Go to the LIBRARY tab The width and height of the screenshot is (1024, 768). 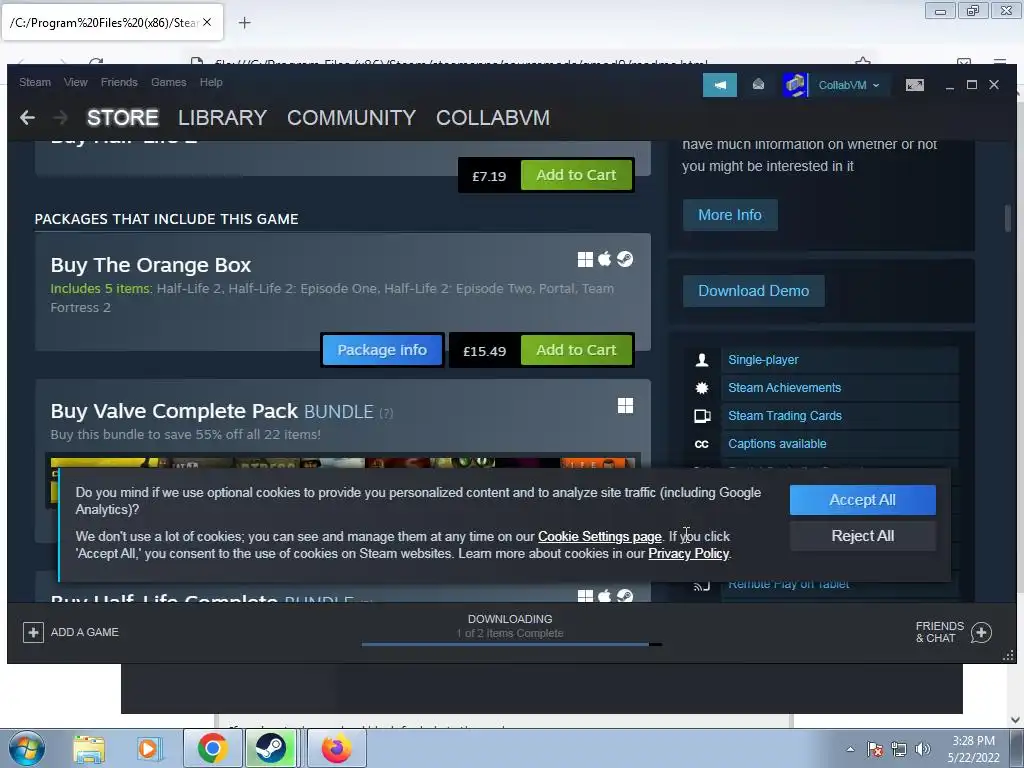(222, 118)
